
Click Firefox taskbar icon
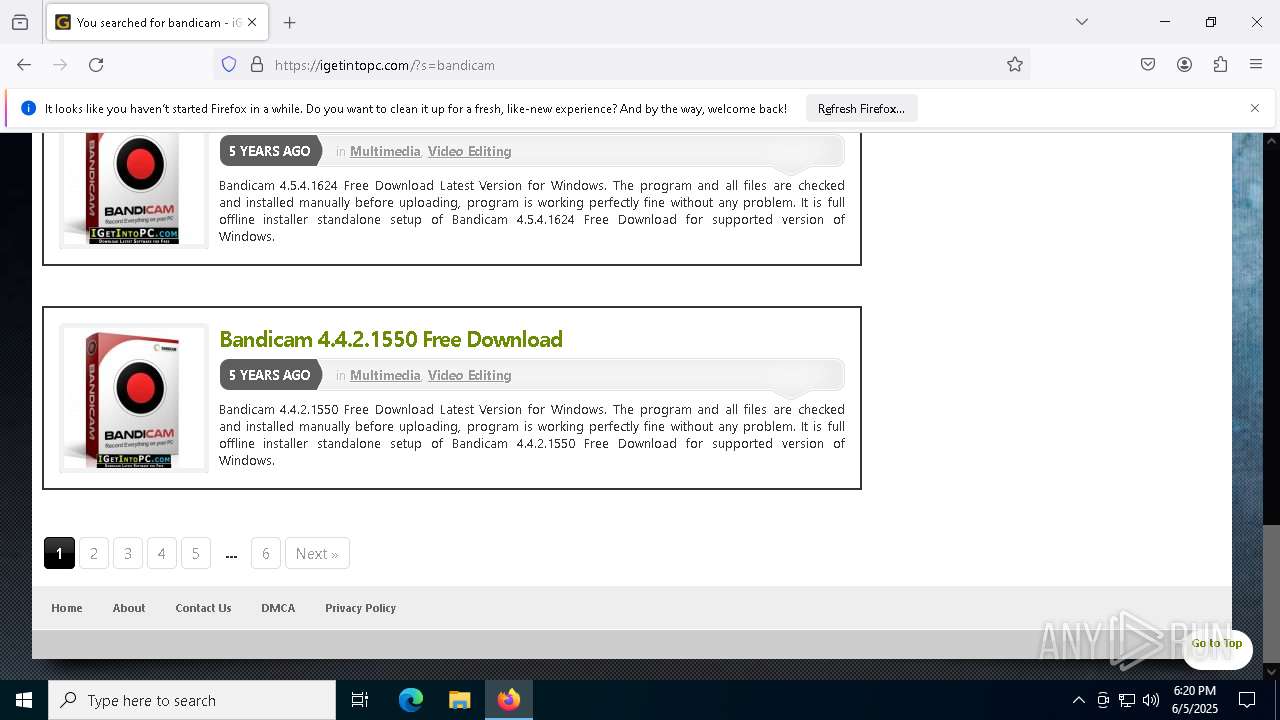pos(509,700)
